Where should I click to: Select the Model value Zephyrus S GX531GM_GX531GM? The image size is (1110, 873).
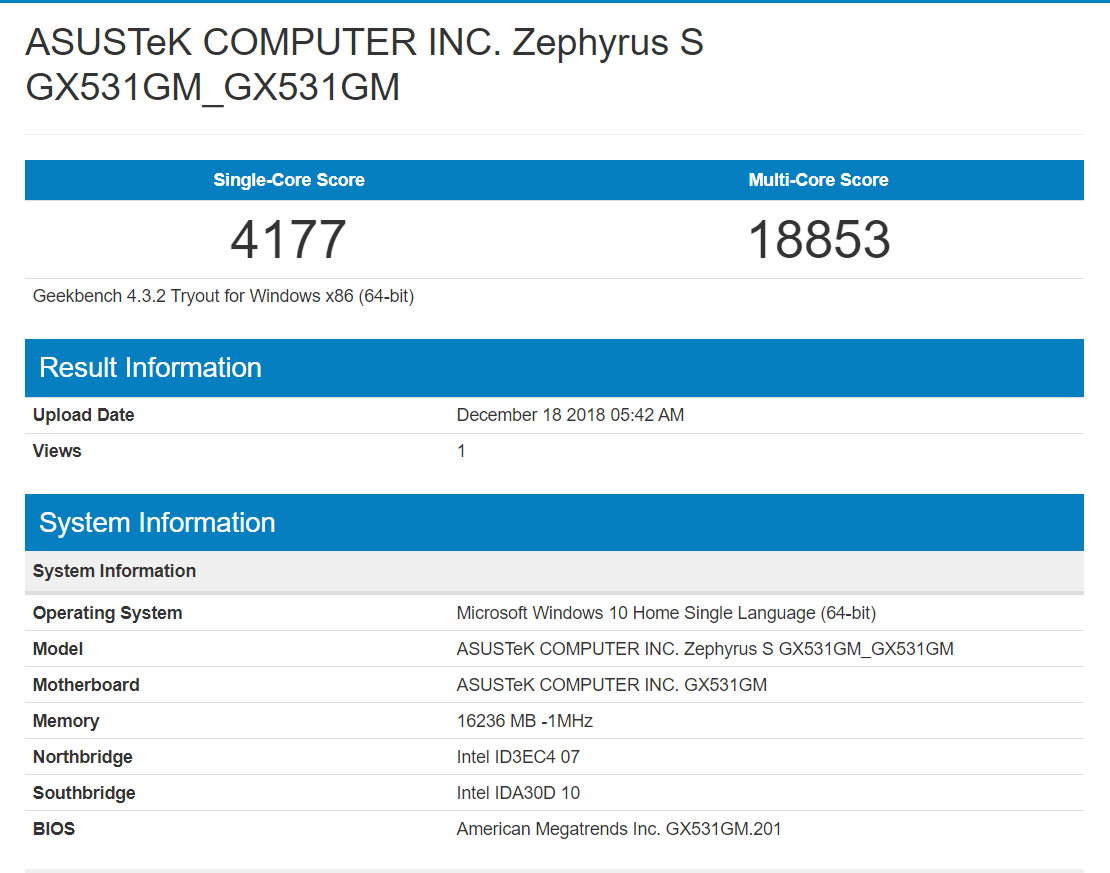pyautogui.click(x=705, y=649)
